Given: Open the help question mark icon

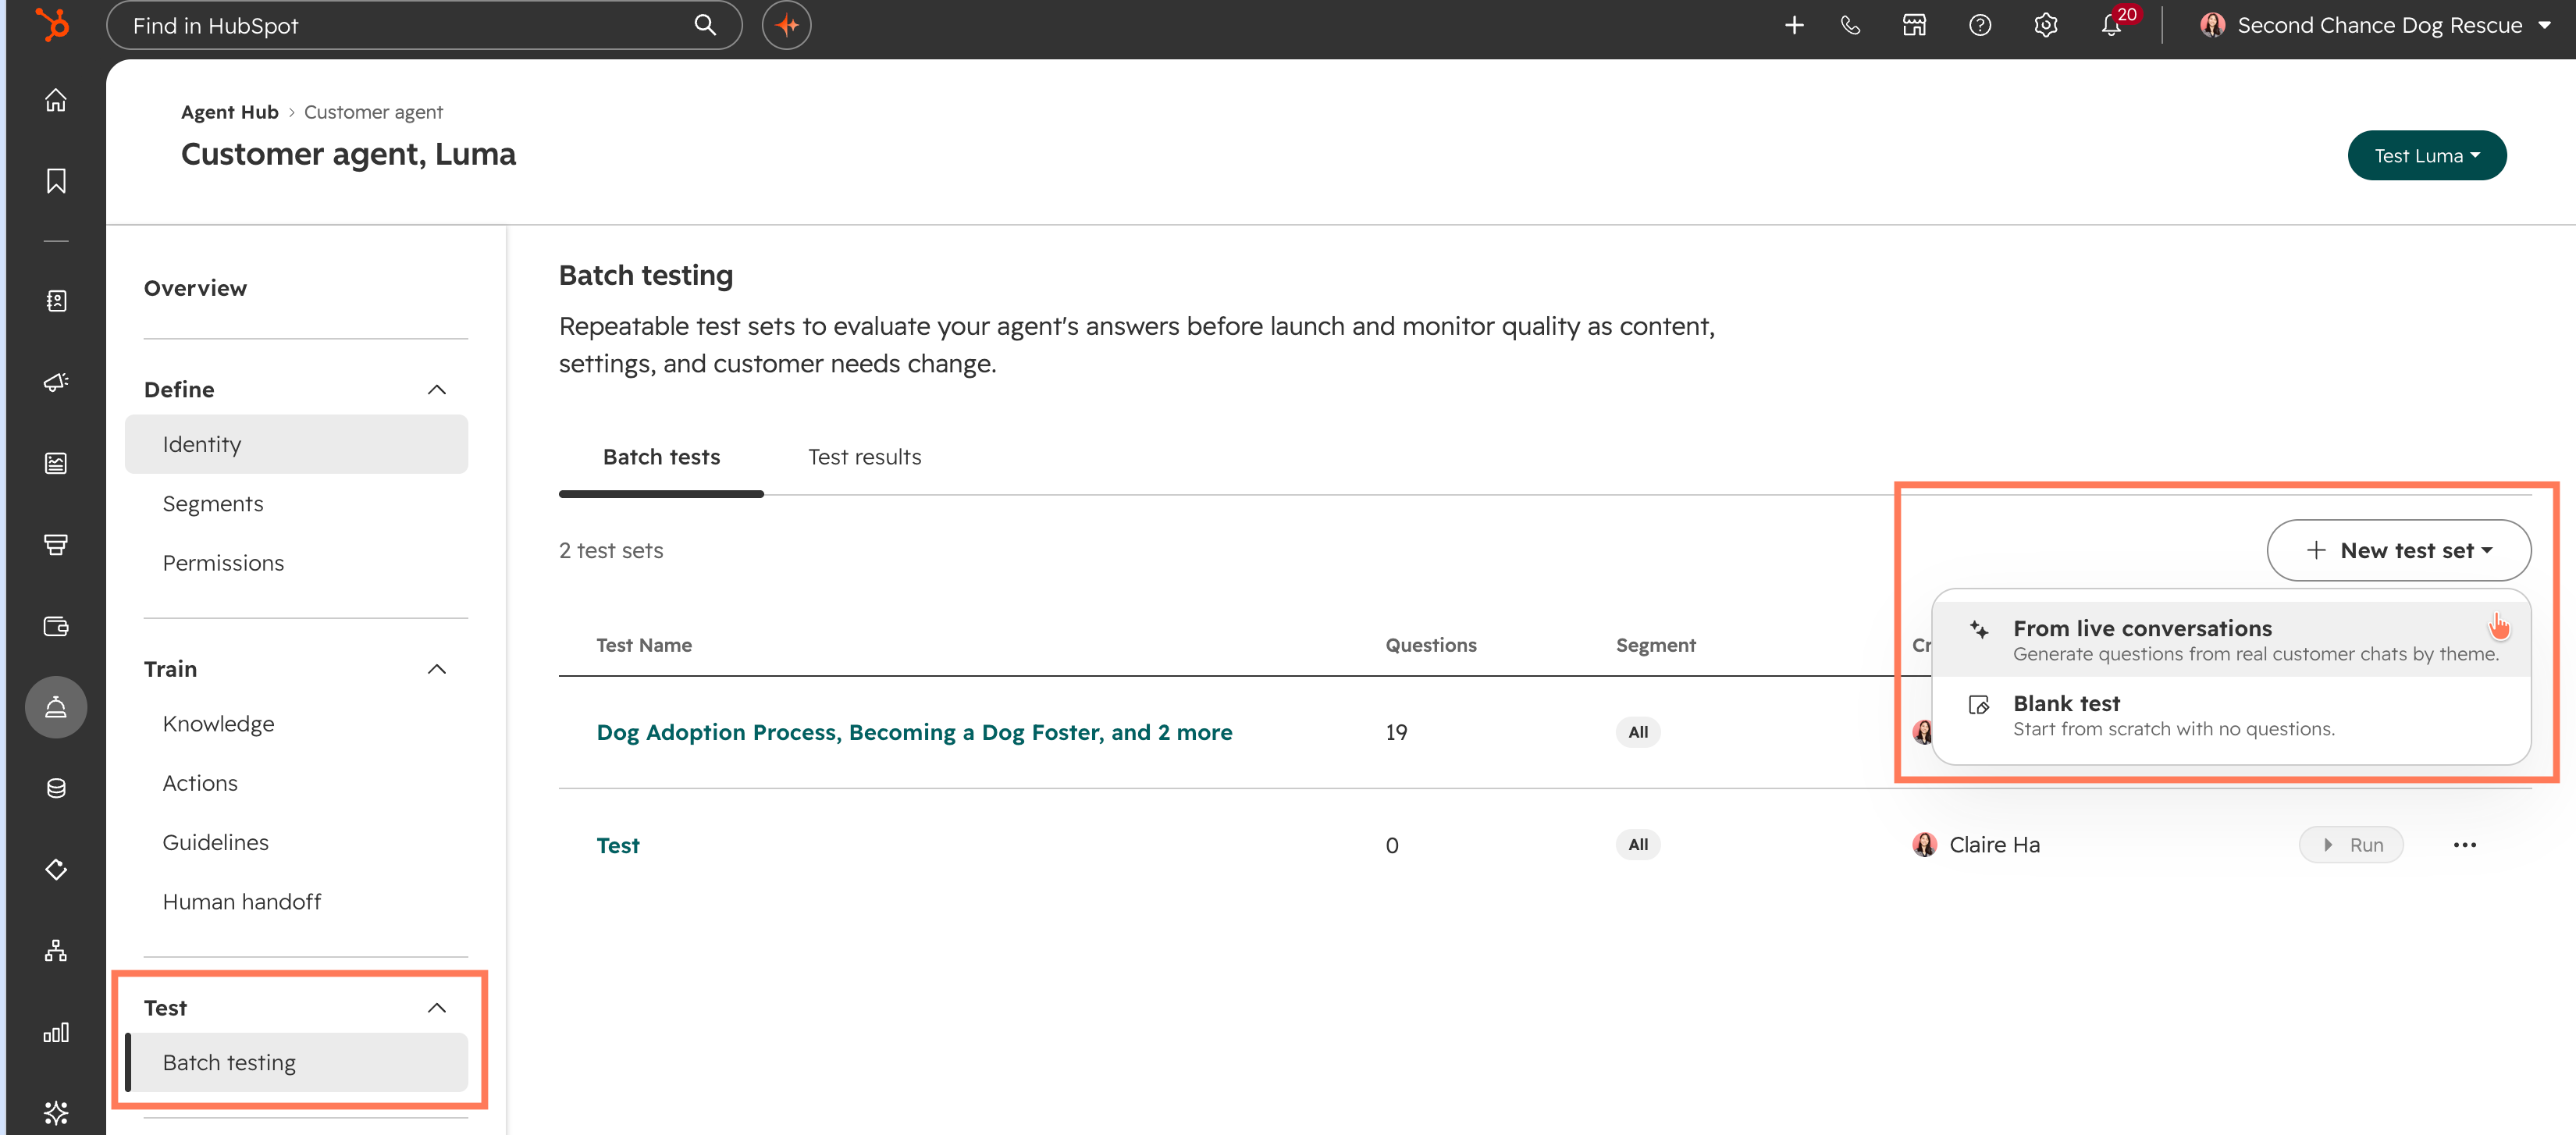Looking at the screenshot, I should click(1980, 25).
